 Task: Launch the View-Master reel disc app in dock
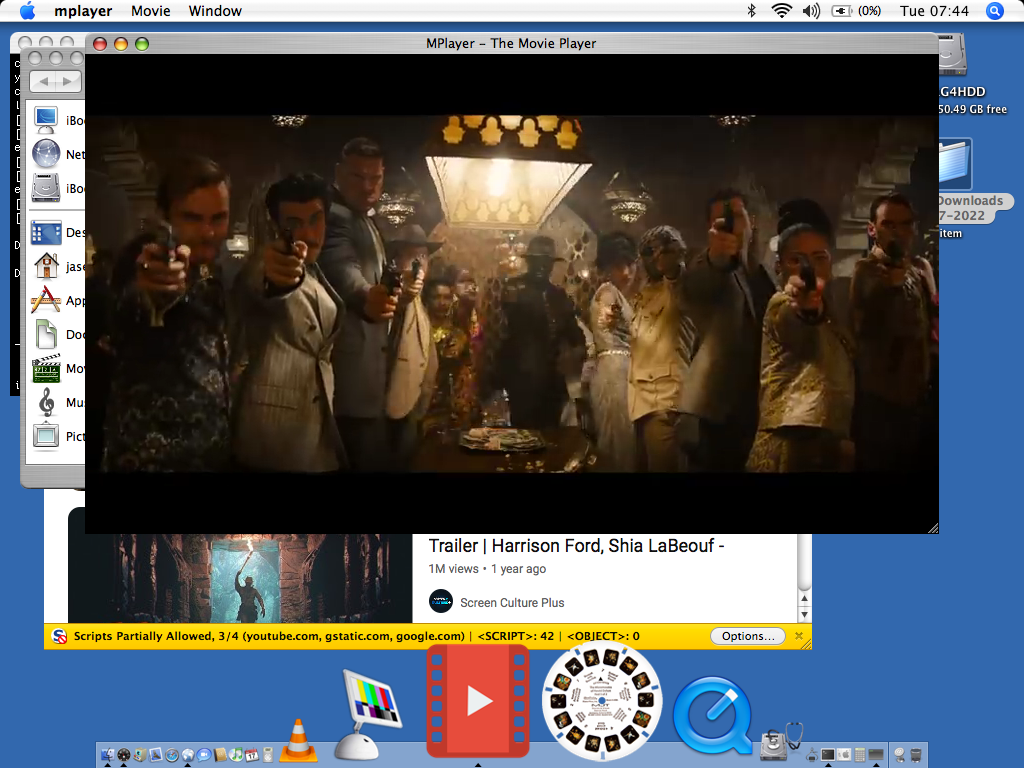coord(602,701)
